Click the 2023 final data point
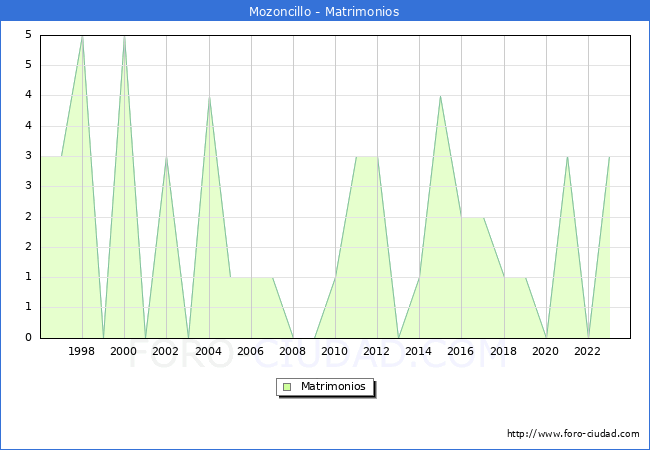 click(609, 157)
